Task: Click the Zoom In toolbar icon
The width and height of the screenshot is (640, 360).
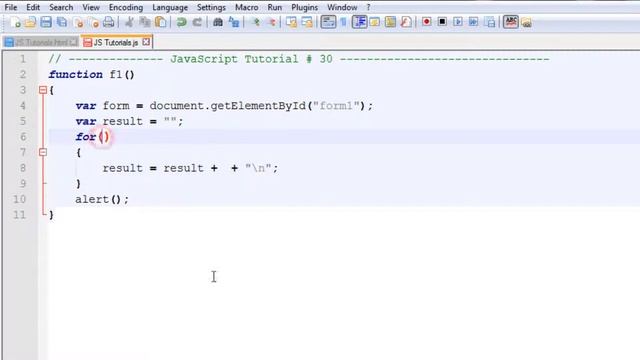Action: pyautogui.click(x=256, y=22)
